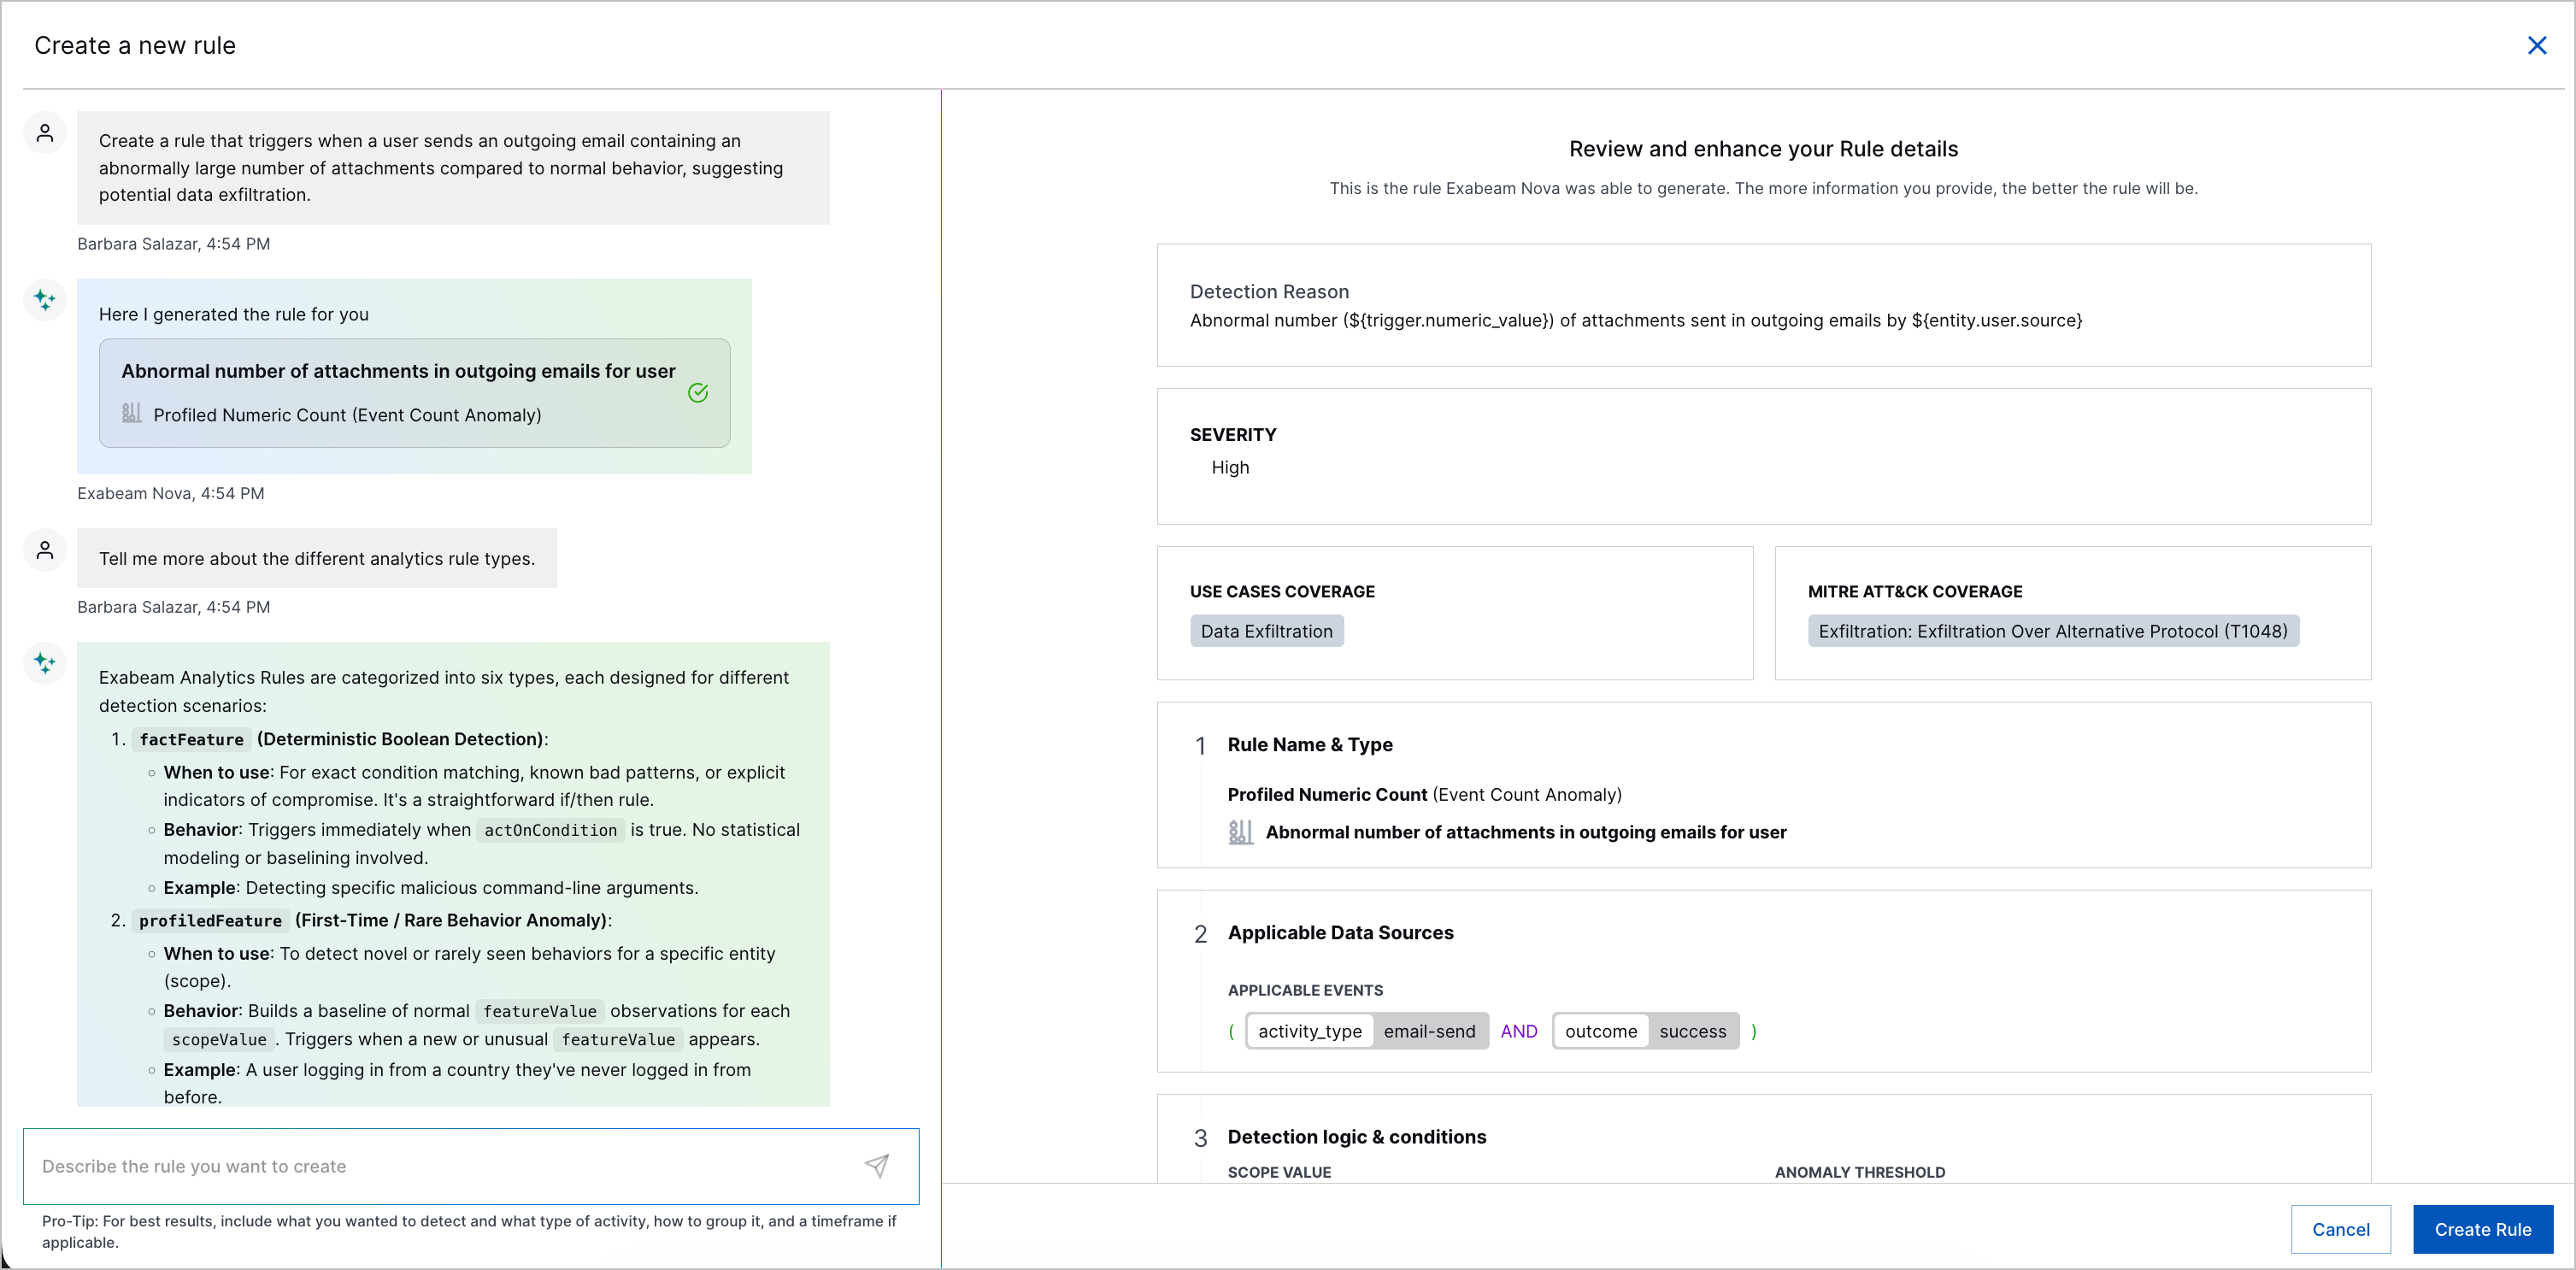
Task: Click the 'Detection logic & conditions' heading
Action: (x=1356, y=1136)
